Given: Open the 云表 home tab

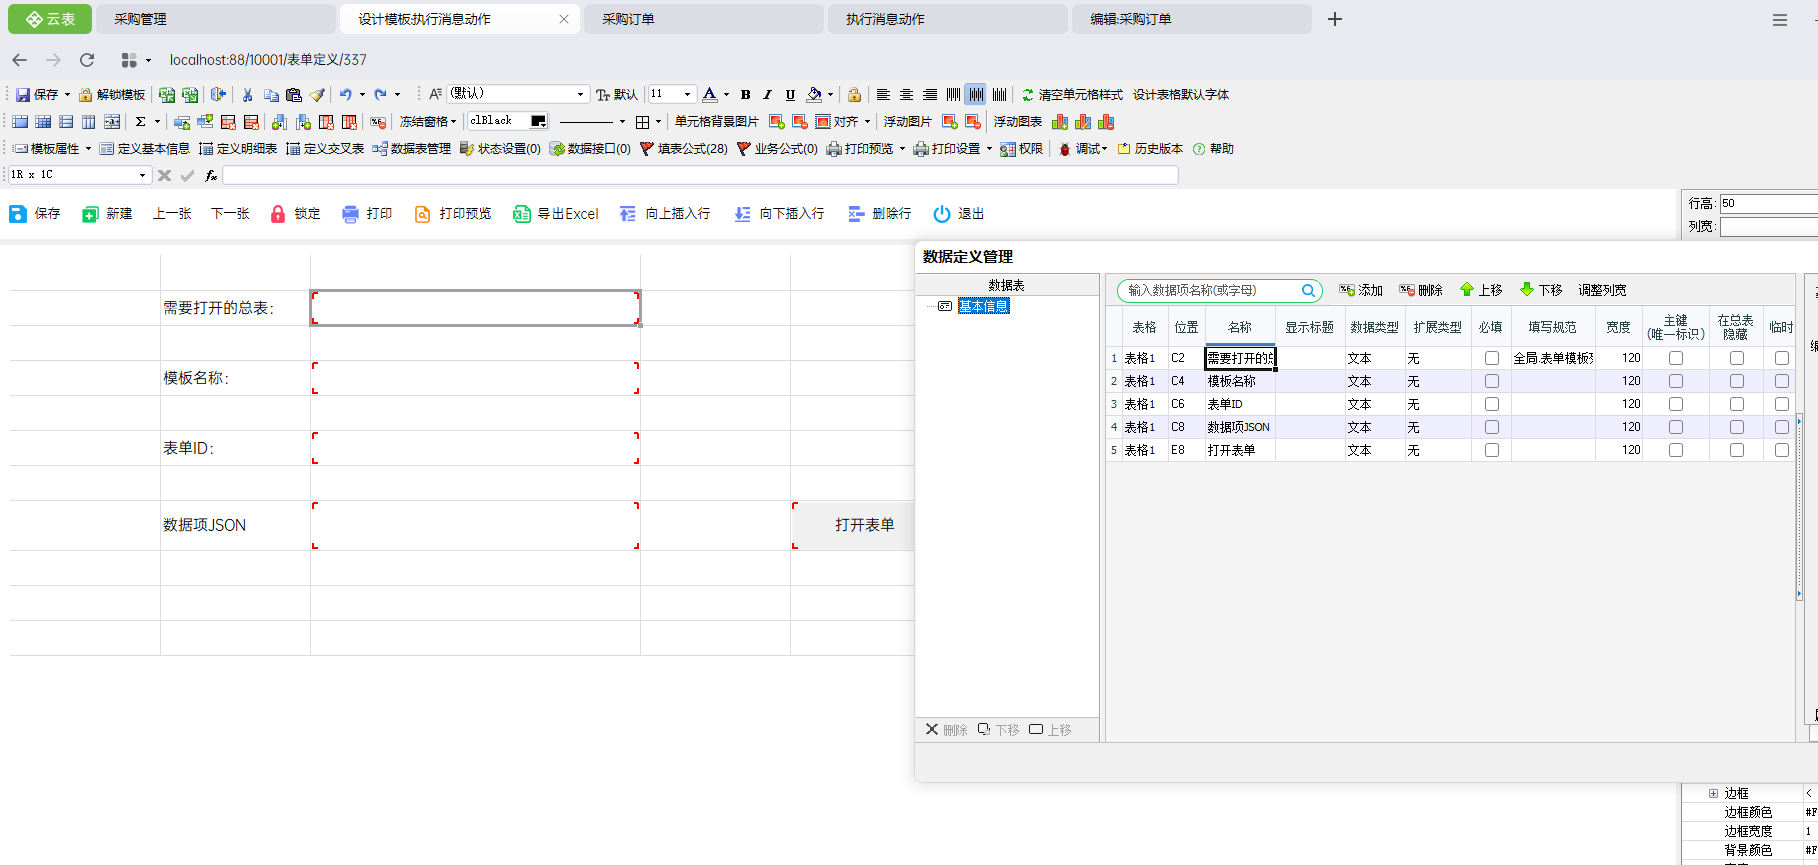Looking at the screenshot, I should [50, 19].
